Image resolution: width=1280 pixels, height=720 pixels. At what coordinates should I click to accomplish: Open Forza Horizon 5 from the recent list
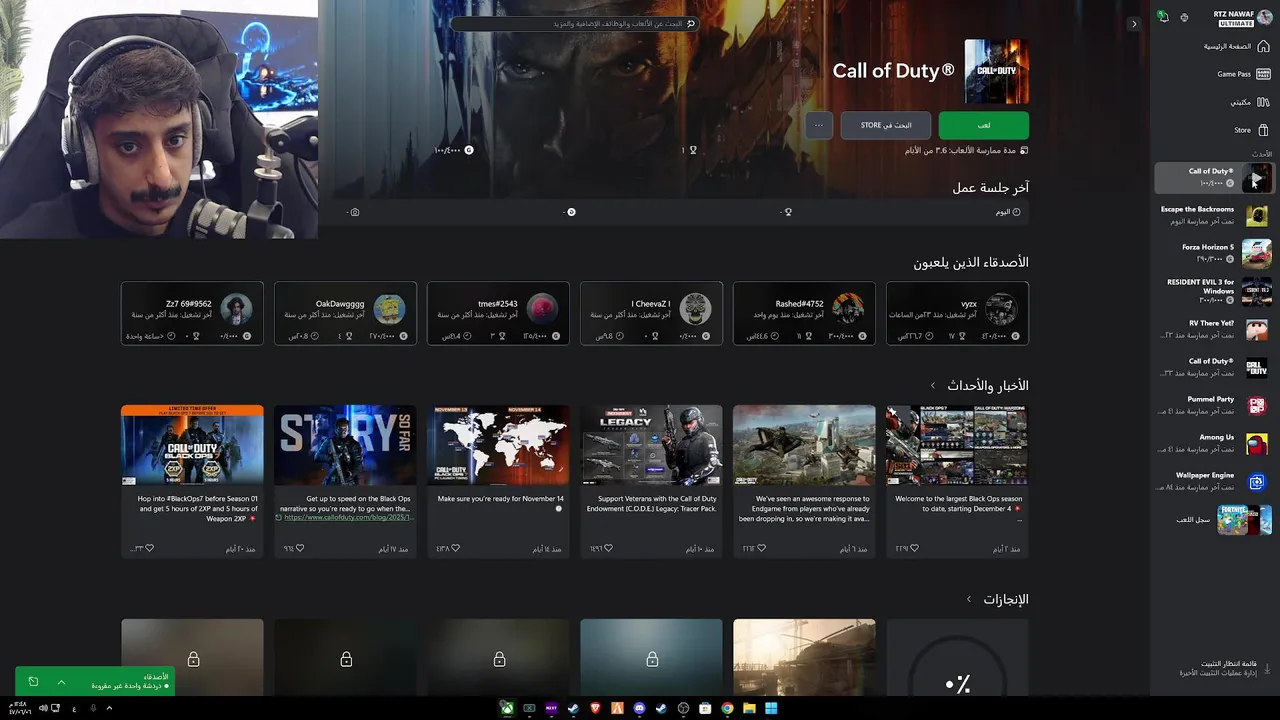point(1214,253)
